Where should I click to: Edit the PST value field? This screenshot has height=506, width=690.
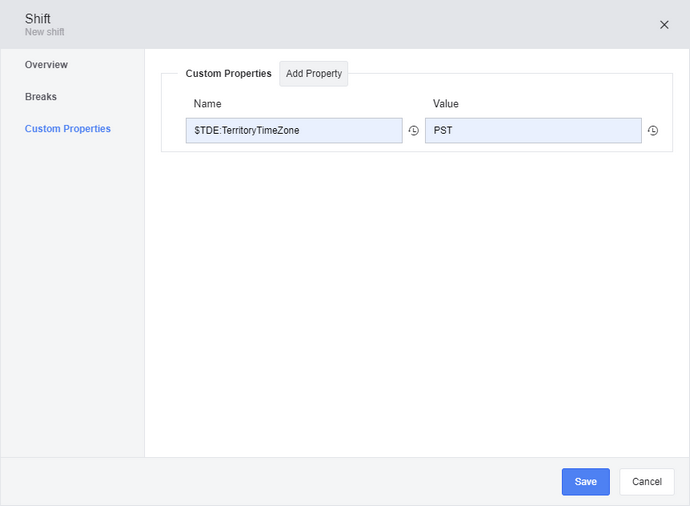tap(533, 131)
